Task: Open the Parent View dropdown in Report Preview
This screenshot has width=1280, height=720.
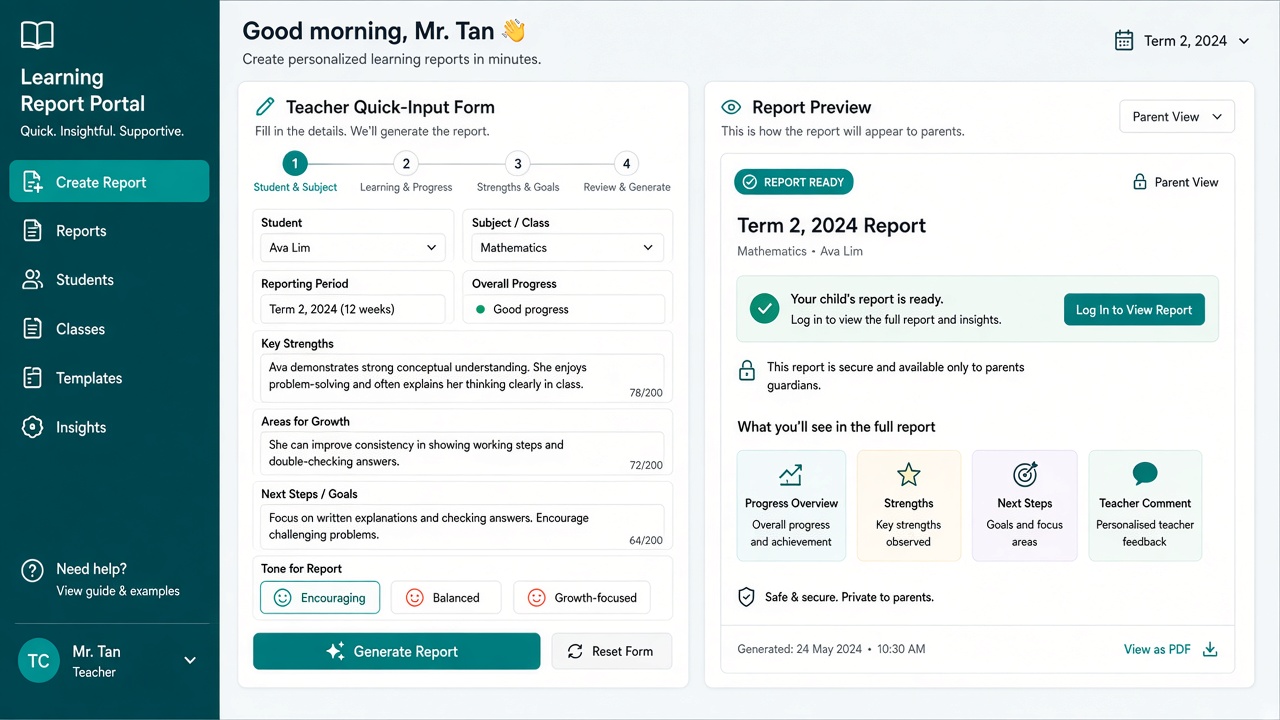Action: click(1177, 117)
